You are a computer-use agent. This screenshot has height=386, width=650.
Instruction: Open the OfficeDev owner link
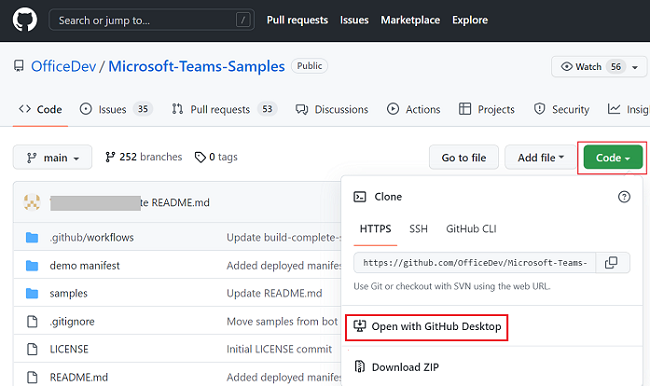pyautogui.click(x=63, y=66)
